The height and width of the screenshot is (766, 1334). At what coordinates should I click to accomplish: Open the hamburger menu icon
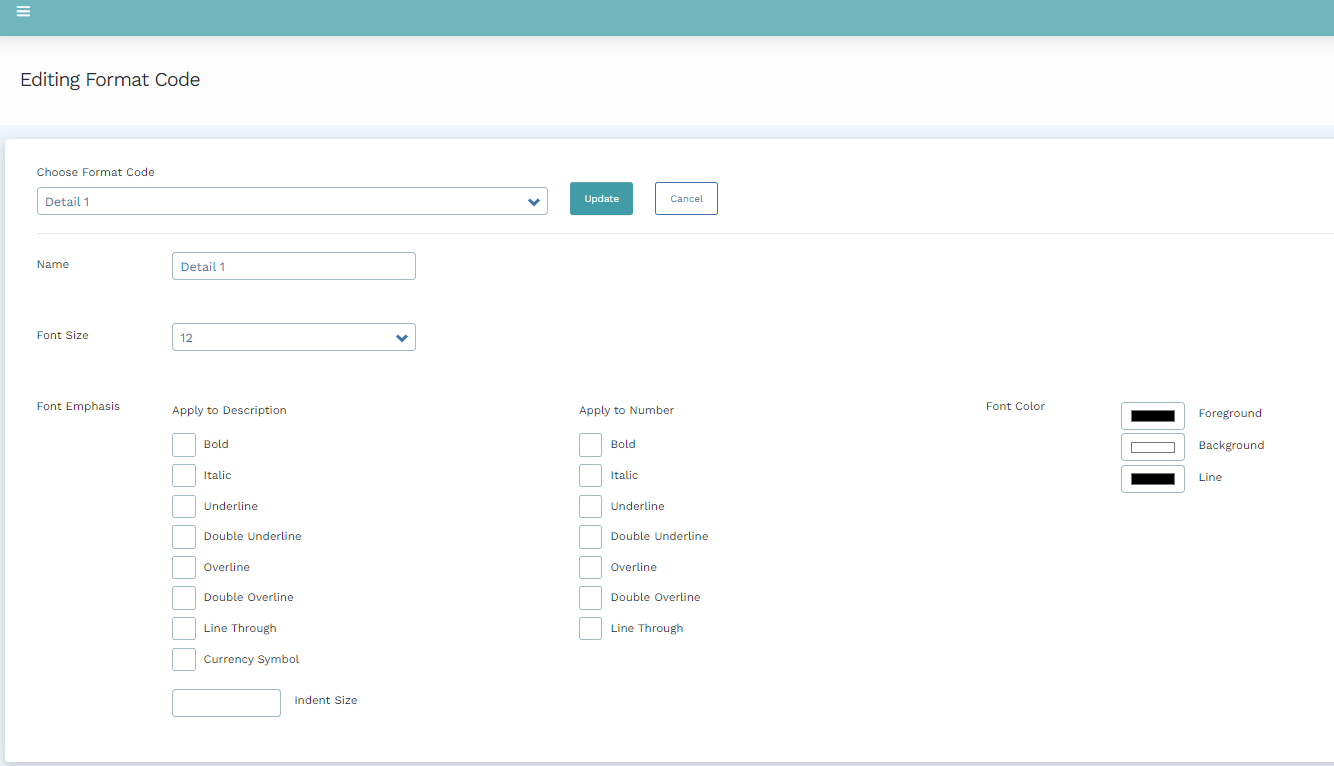[23, 12]
